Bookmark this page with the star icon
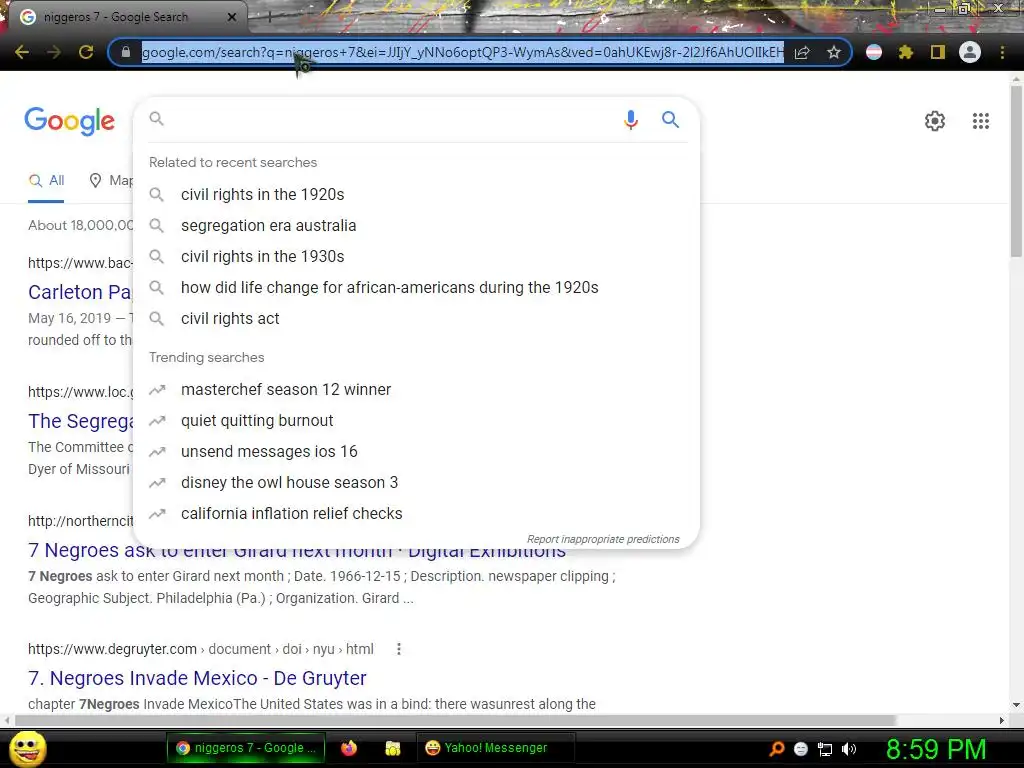 833,52
